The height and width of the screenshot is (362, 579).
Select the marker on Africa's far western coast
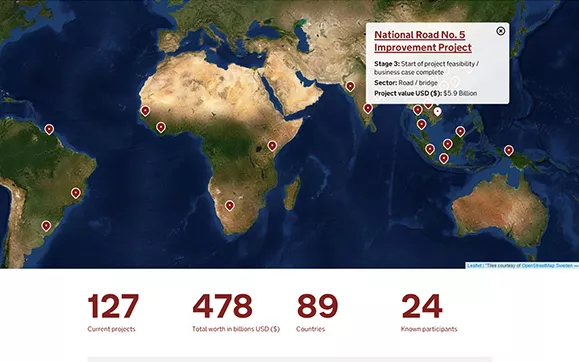coord(145,111)
